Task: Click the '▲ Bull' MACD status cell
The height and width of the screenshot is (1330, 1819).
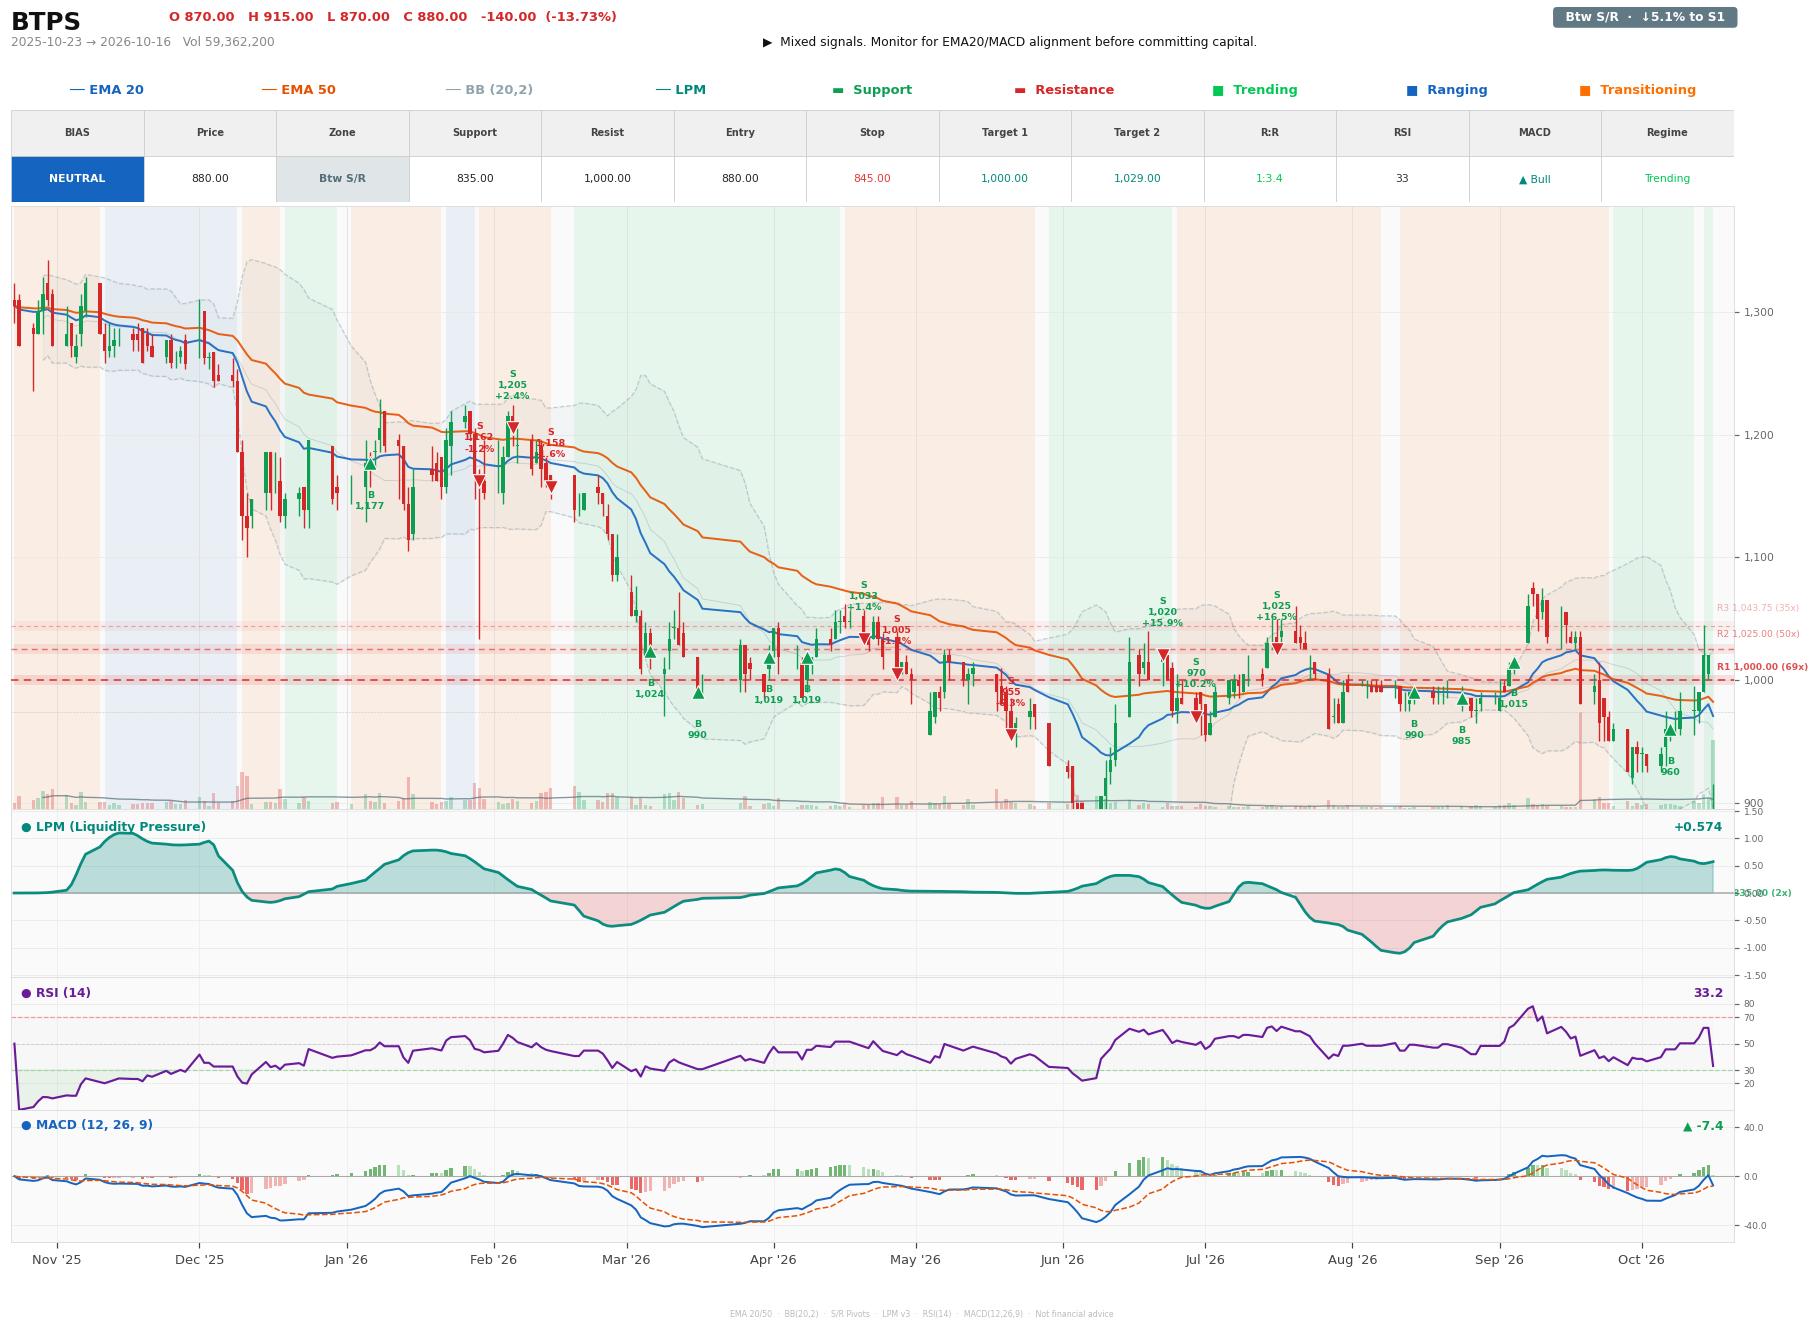Action: click(x=1534, y=179)
